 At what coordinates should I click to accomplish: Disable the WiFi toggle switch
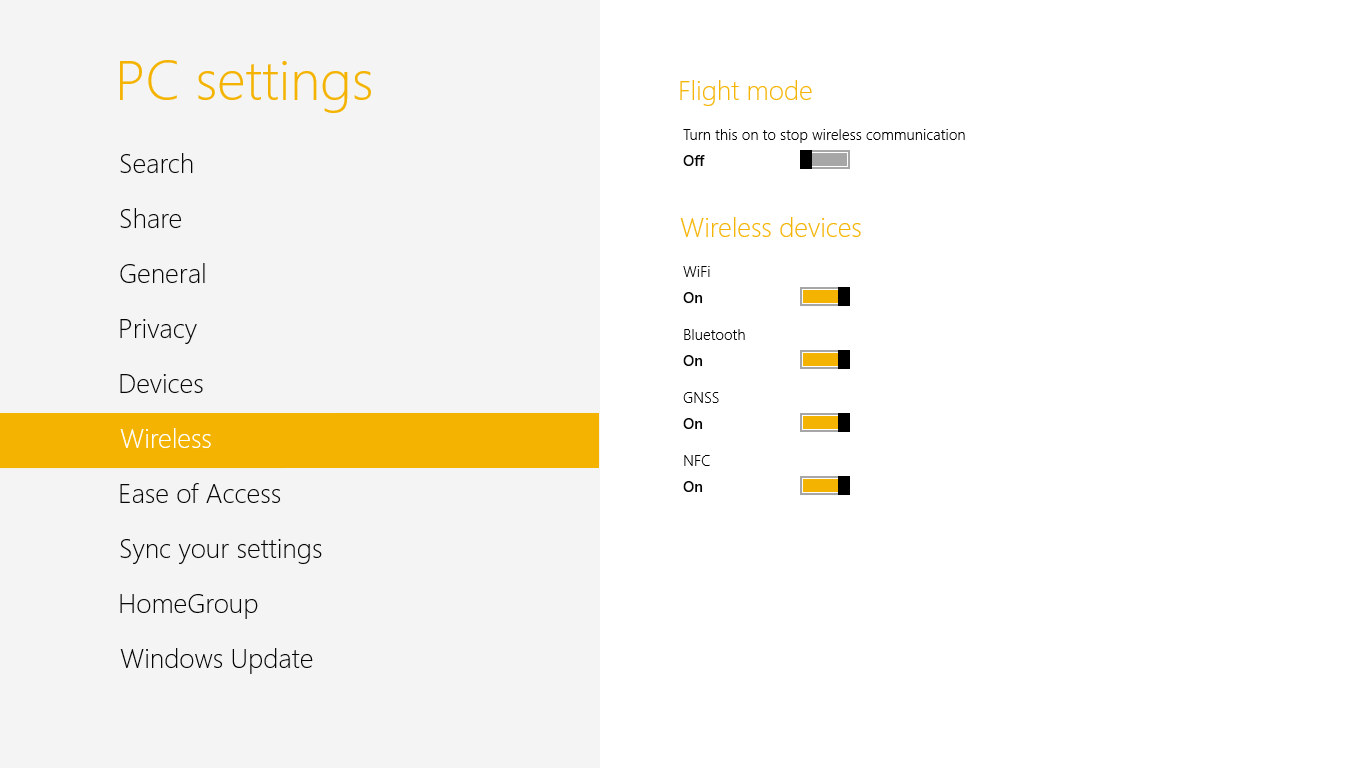824,297
